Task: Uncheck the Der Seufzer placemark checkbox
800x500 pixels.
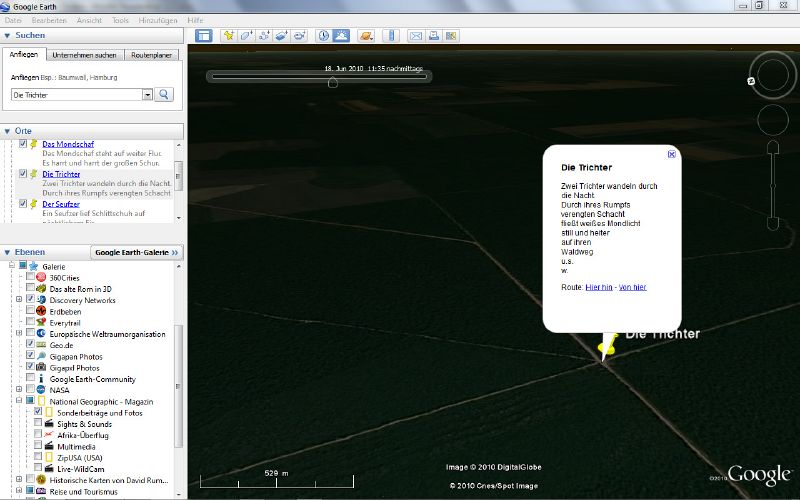Action: click(x=23, y=204)
